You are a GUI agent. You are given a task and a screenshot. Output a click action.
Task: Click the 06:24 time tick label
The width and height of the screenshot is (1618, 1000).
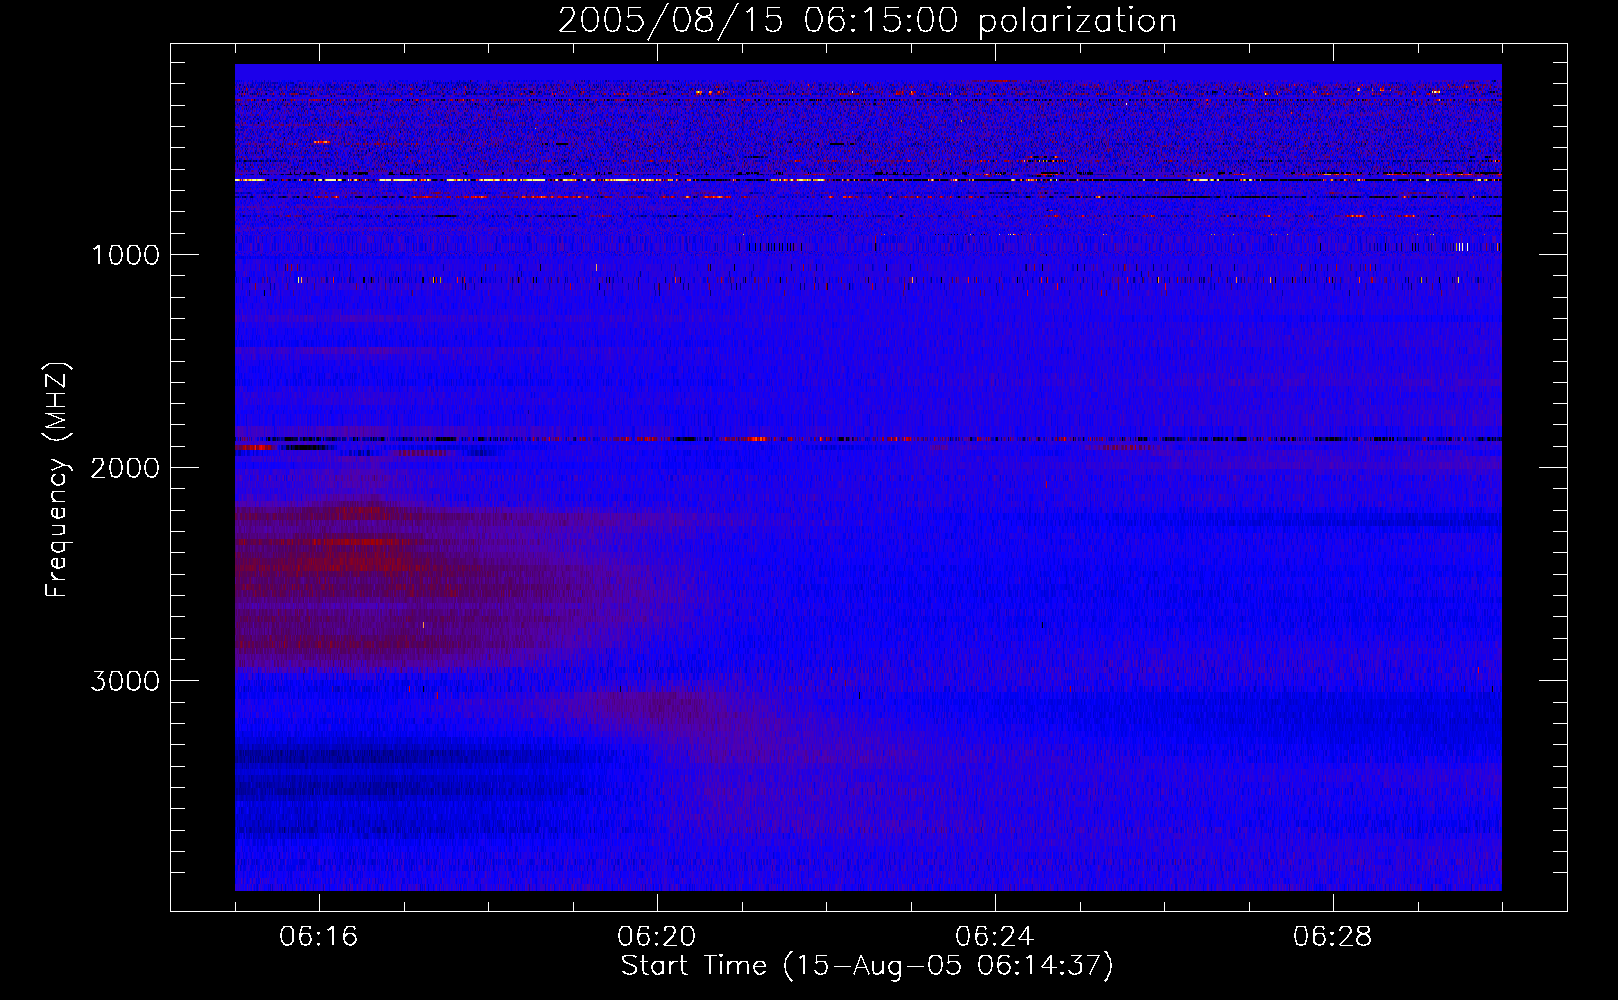[995, 937]
